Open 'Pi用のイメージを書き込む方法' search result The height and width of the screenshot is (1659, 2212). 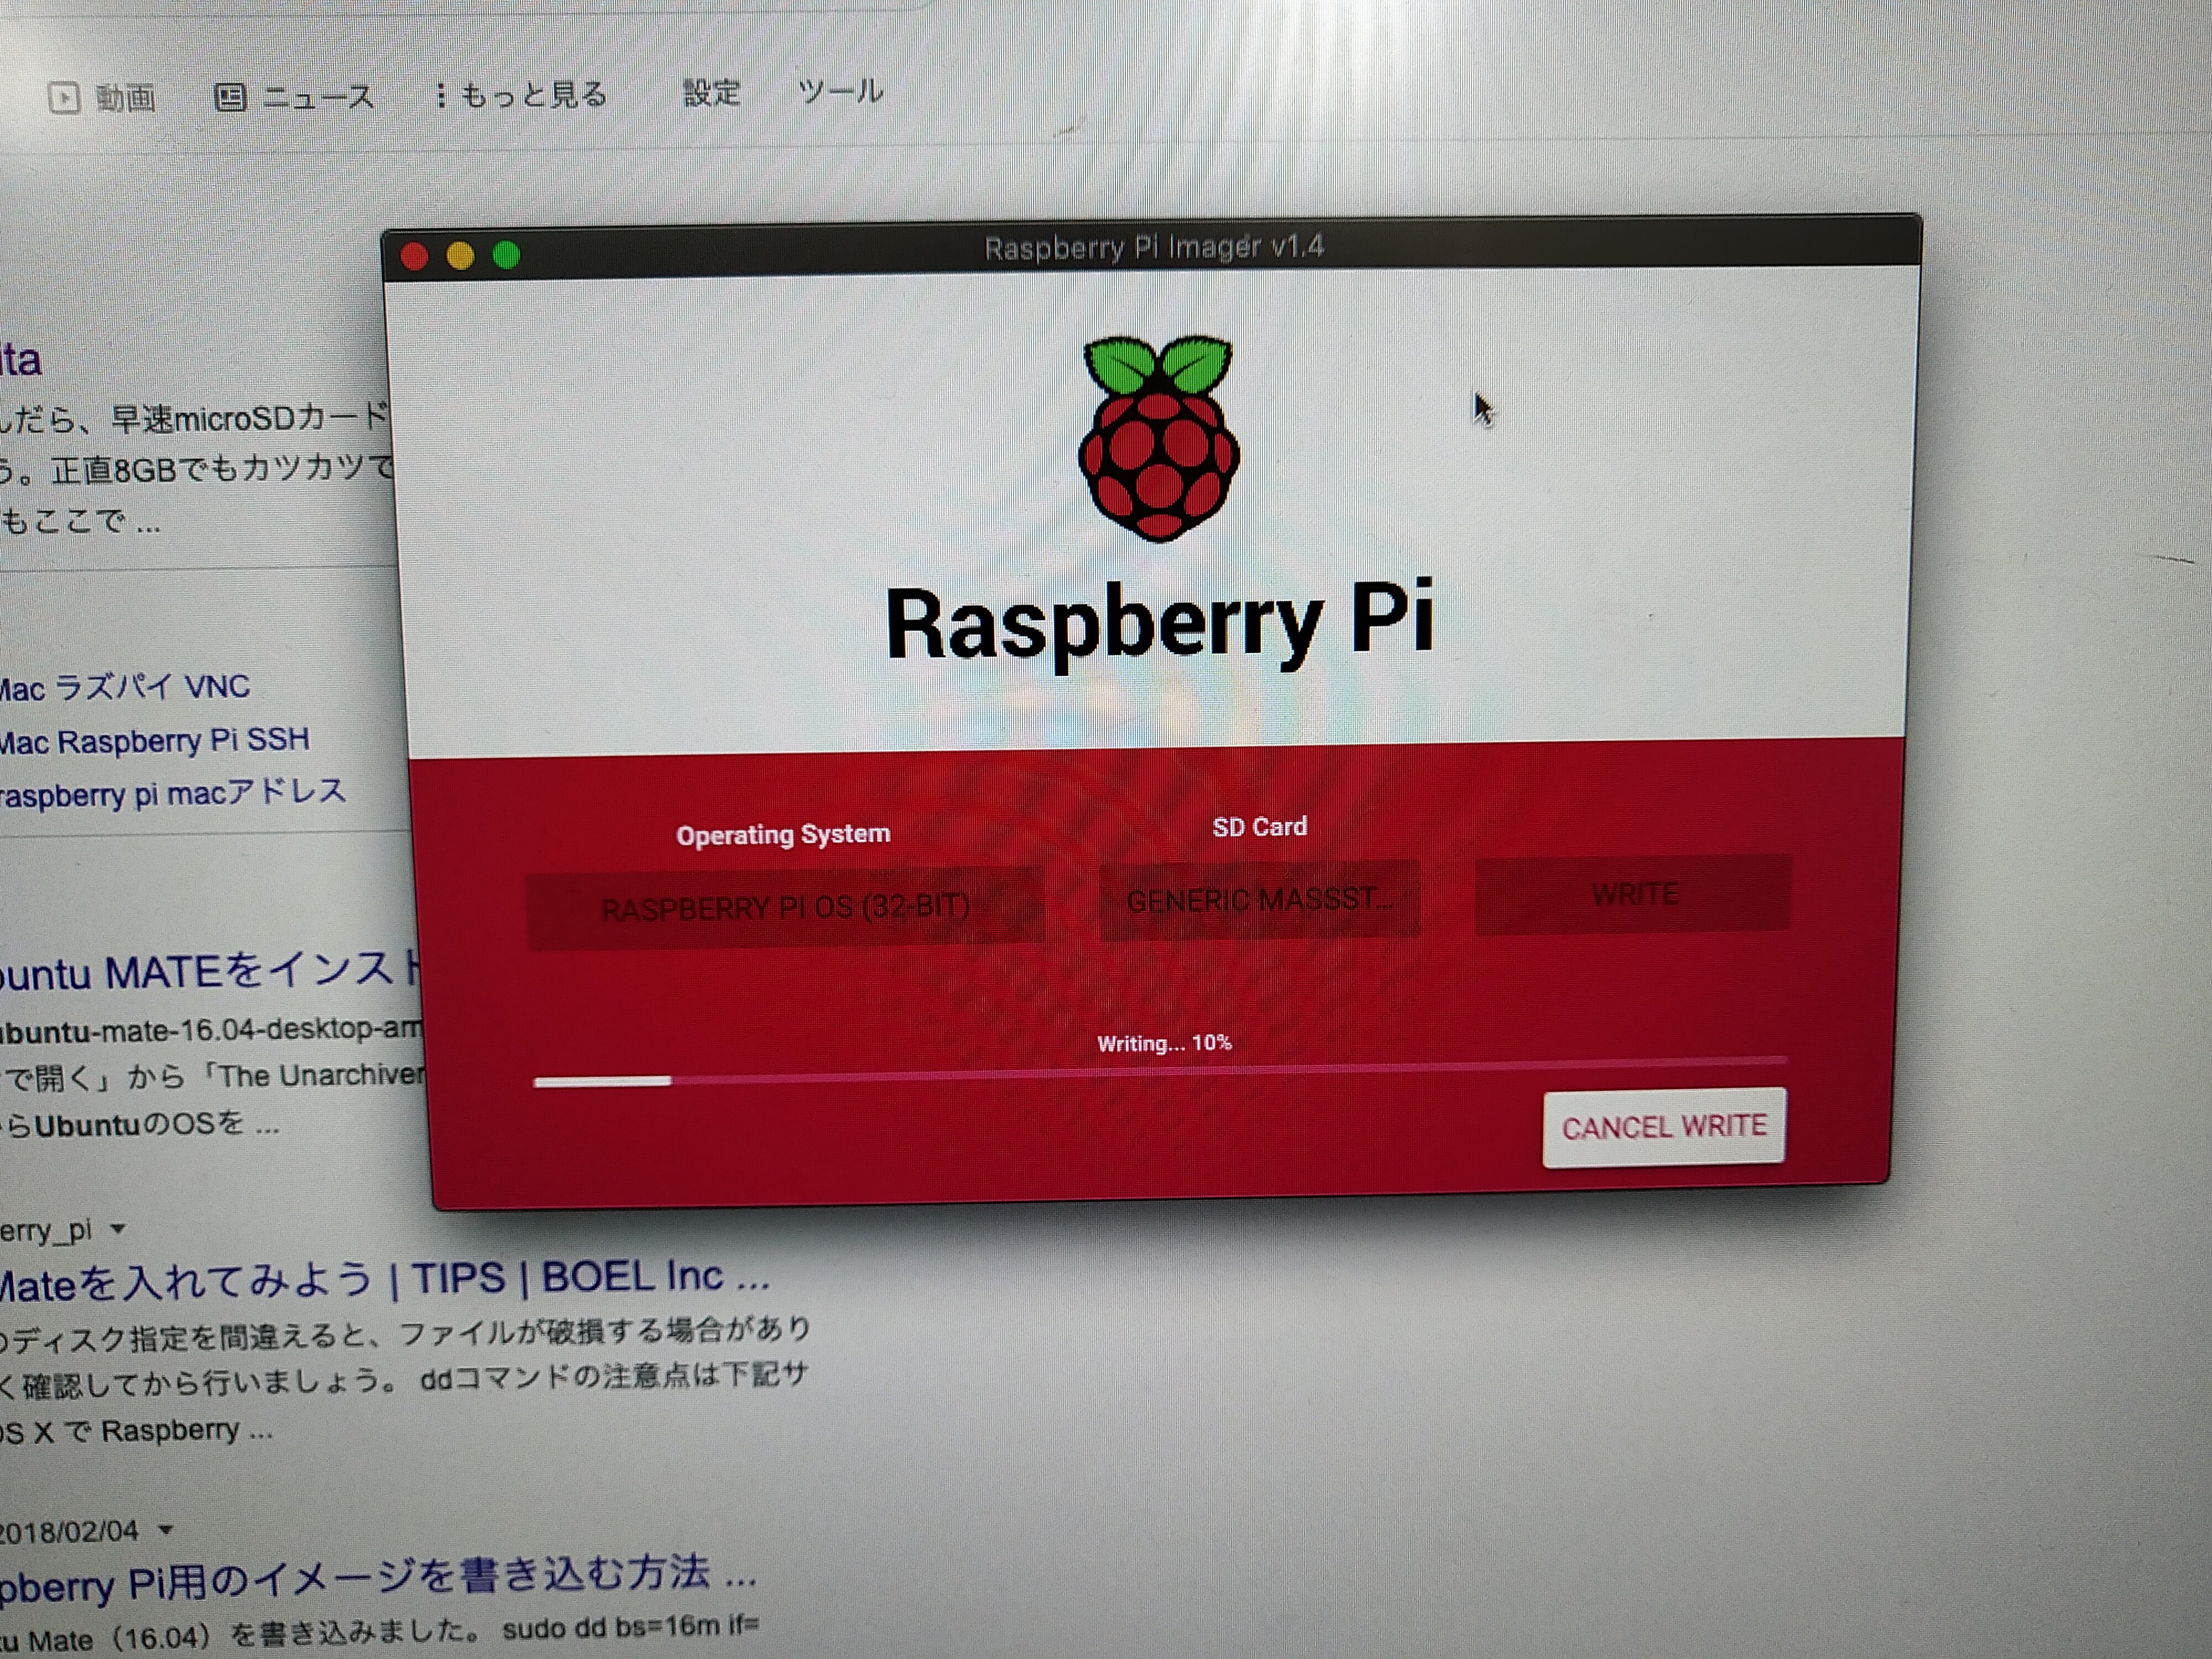click(377, 1580)
